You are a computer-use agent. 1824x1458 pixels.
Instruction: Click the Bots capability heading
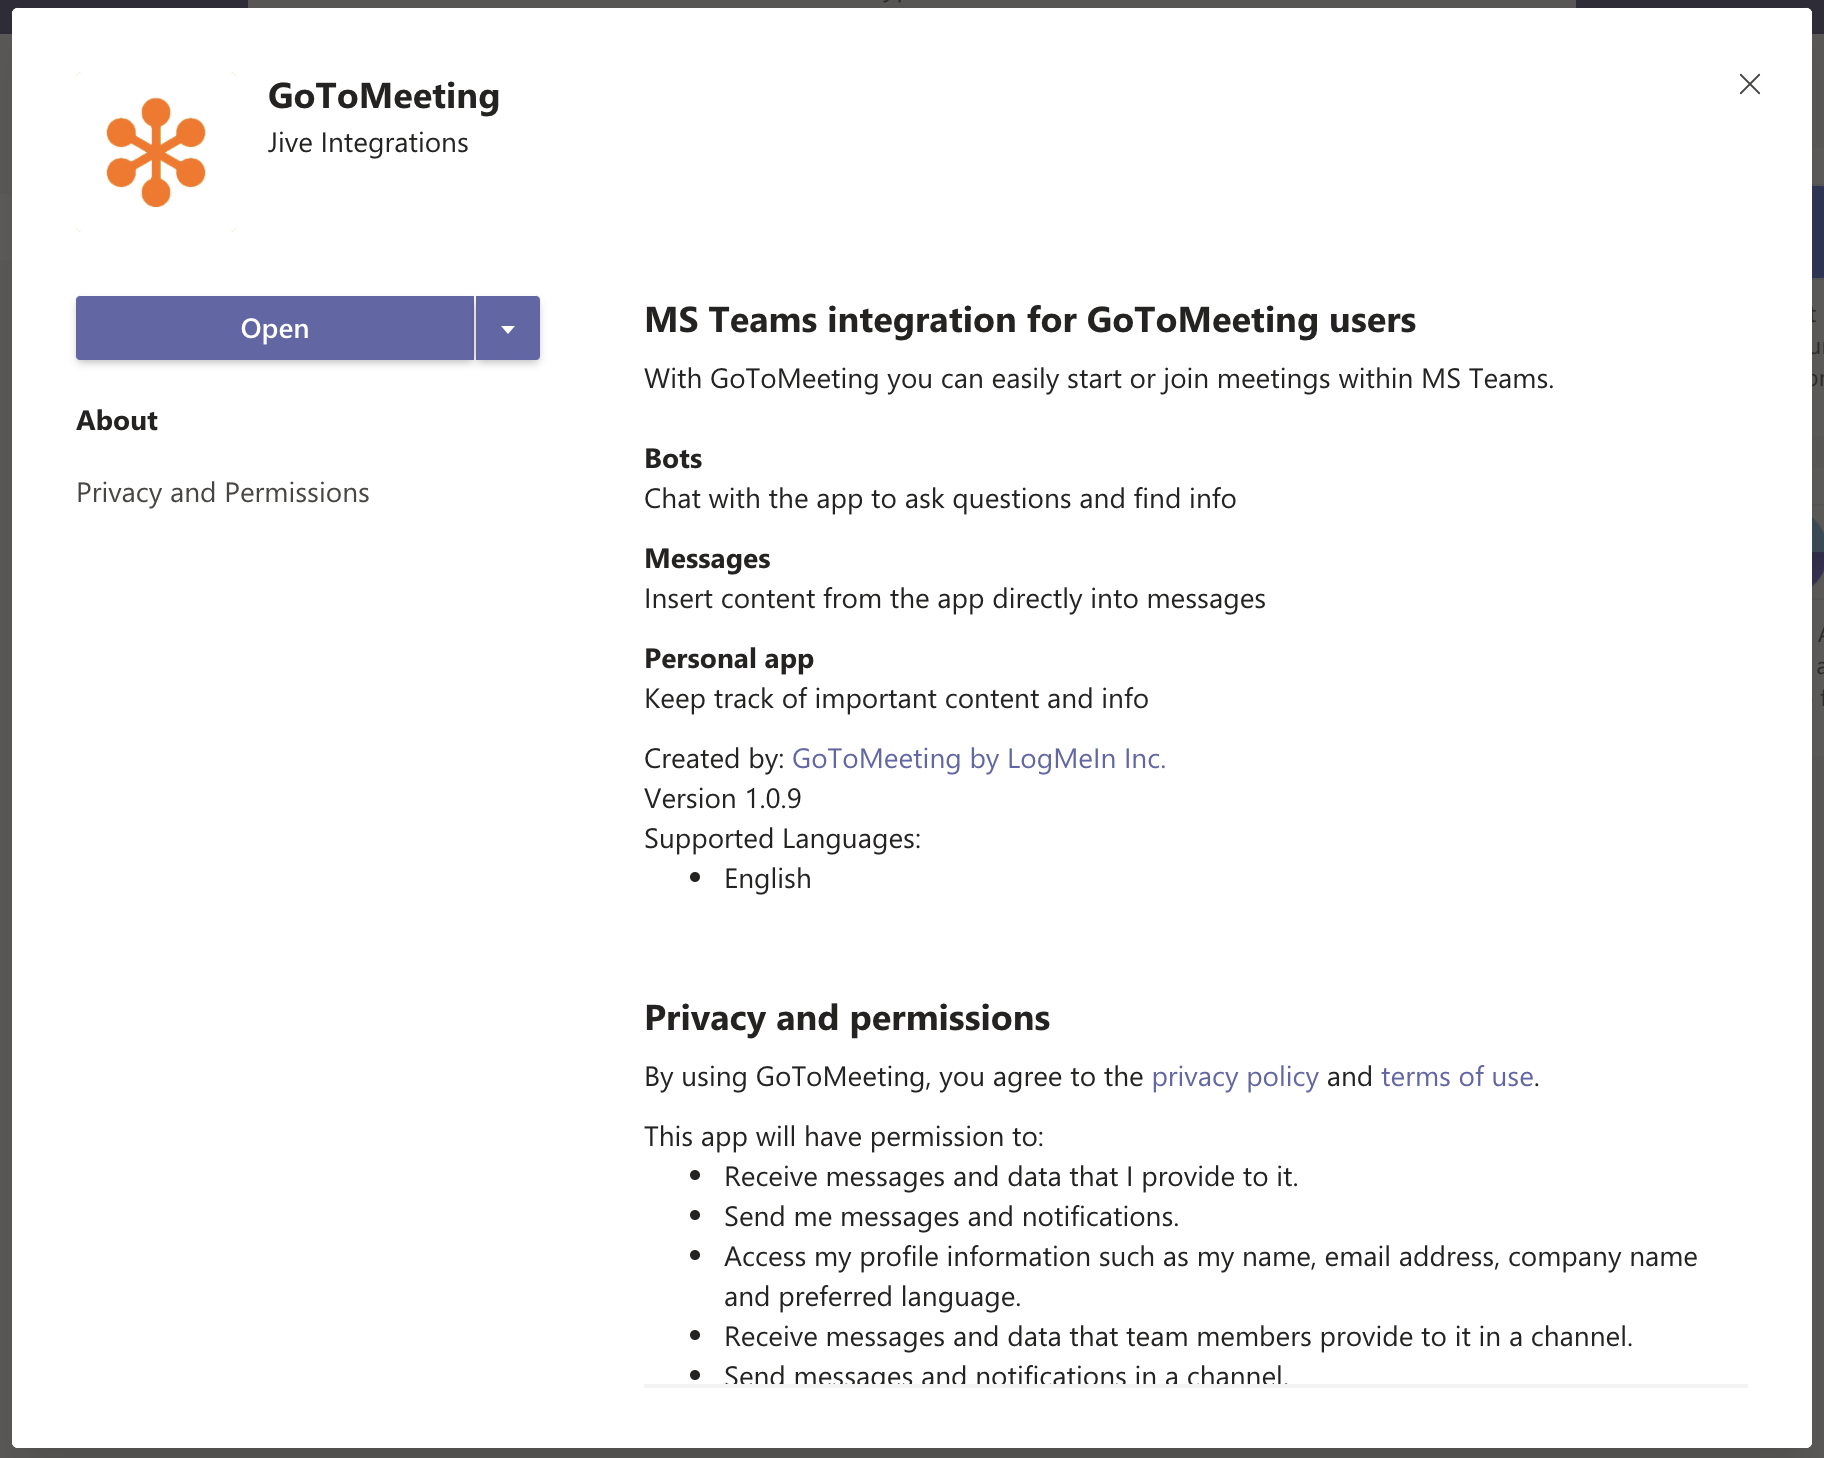(673, 459)
